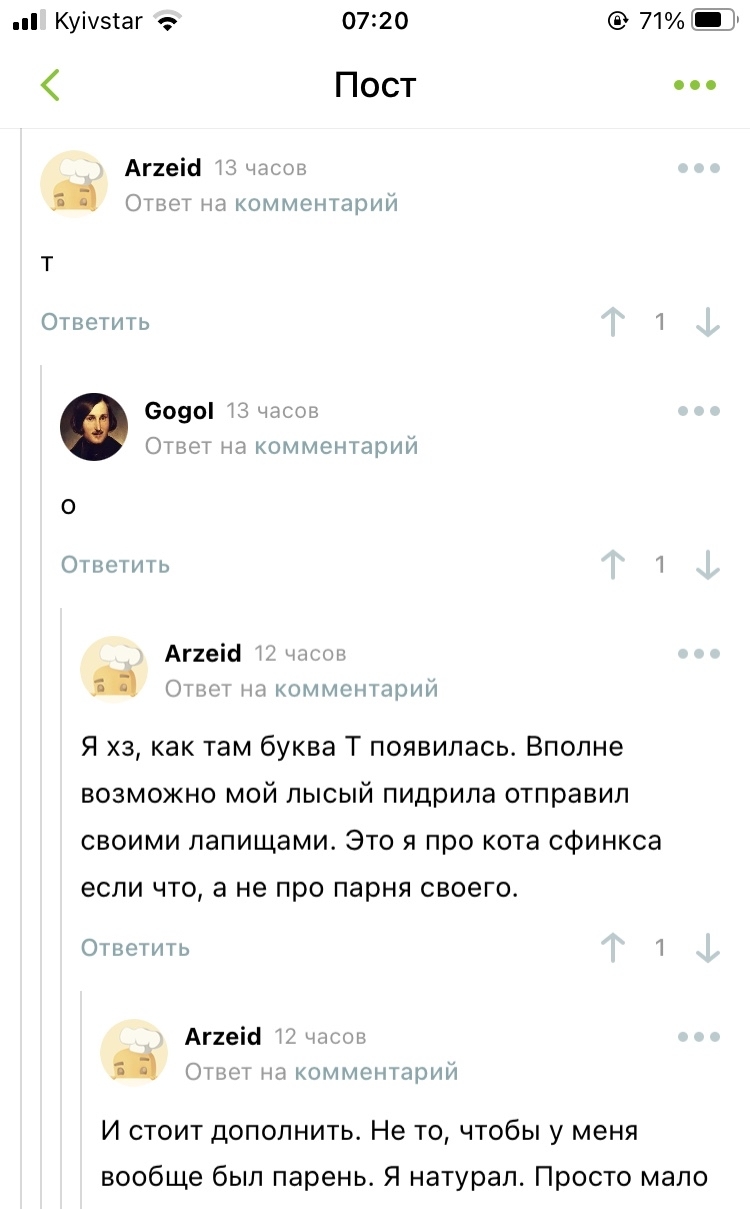Upvote Gogol's comment "о"
The image size is (750, 1209).
pyautogui.click(x=613, y=564)
